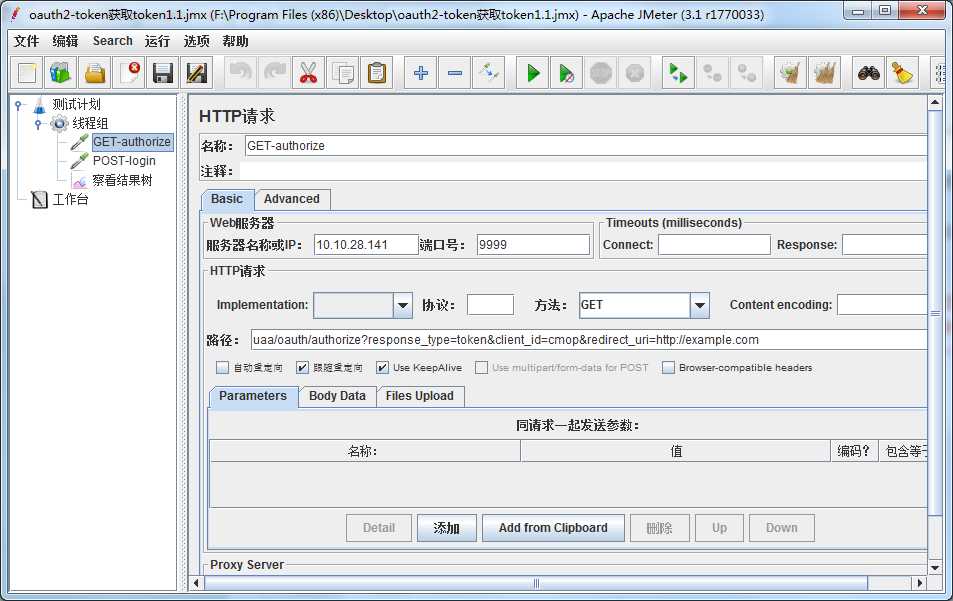Switch to the Files Upload tab
Image resolution: width=953 pixels, height=601 pixels.
[x=420, y=396]
